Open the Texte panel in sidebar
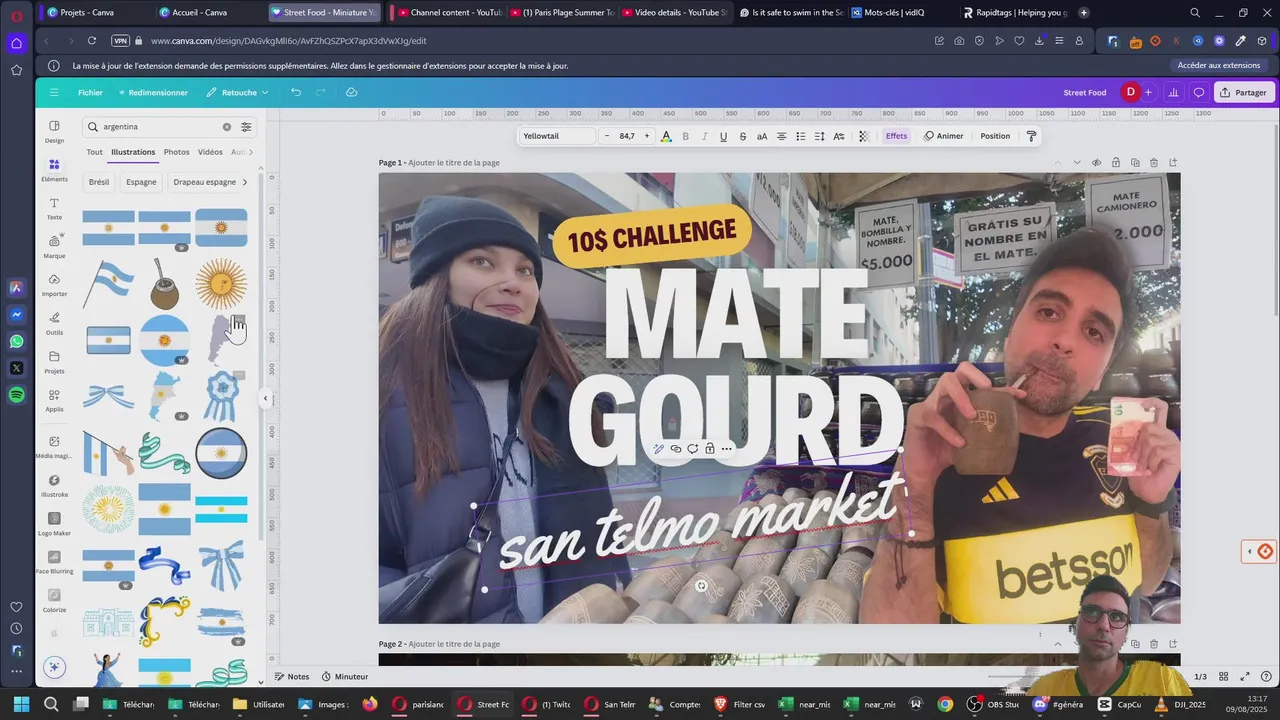 54,208
